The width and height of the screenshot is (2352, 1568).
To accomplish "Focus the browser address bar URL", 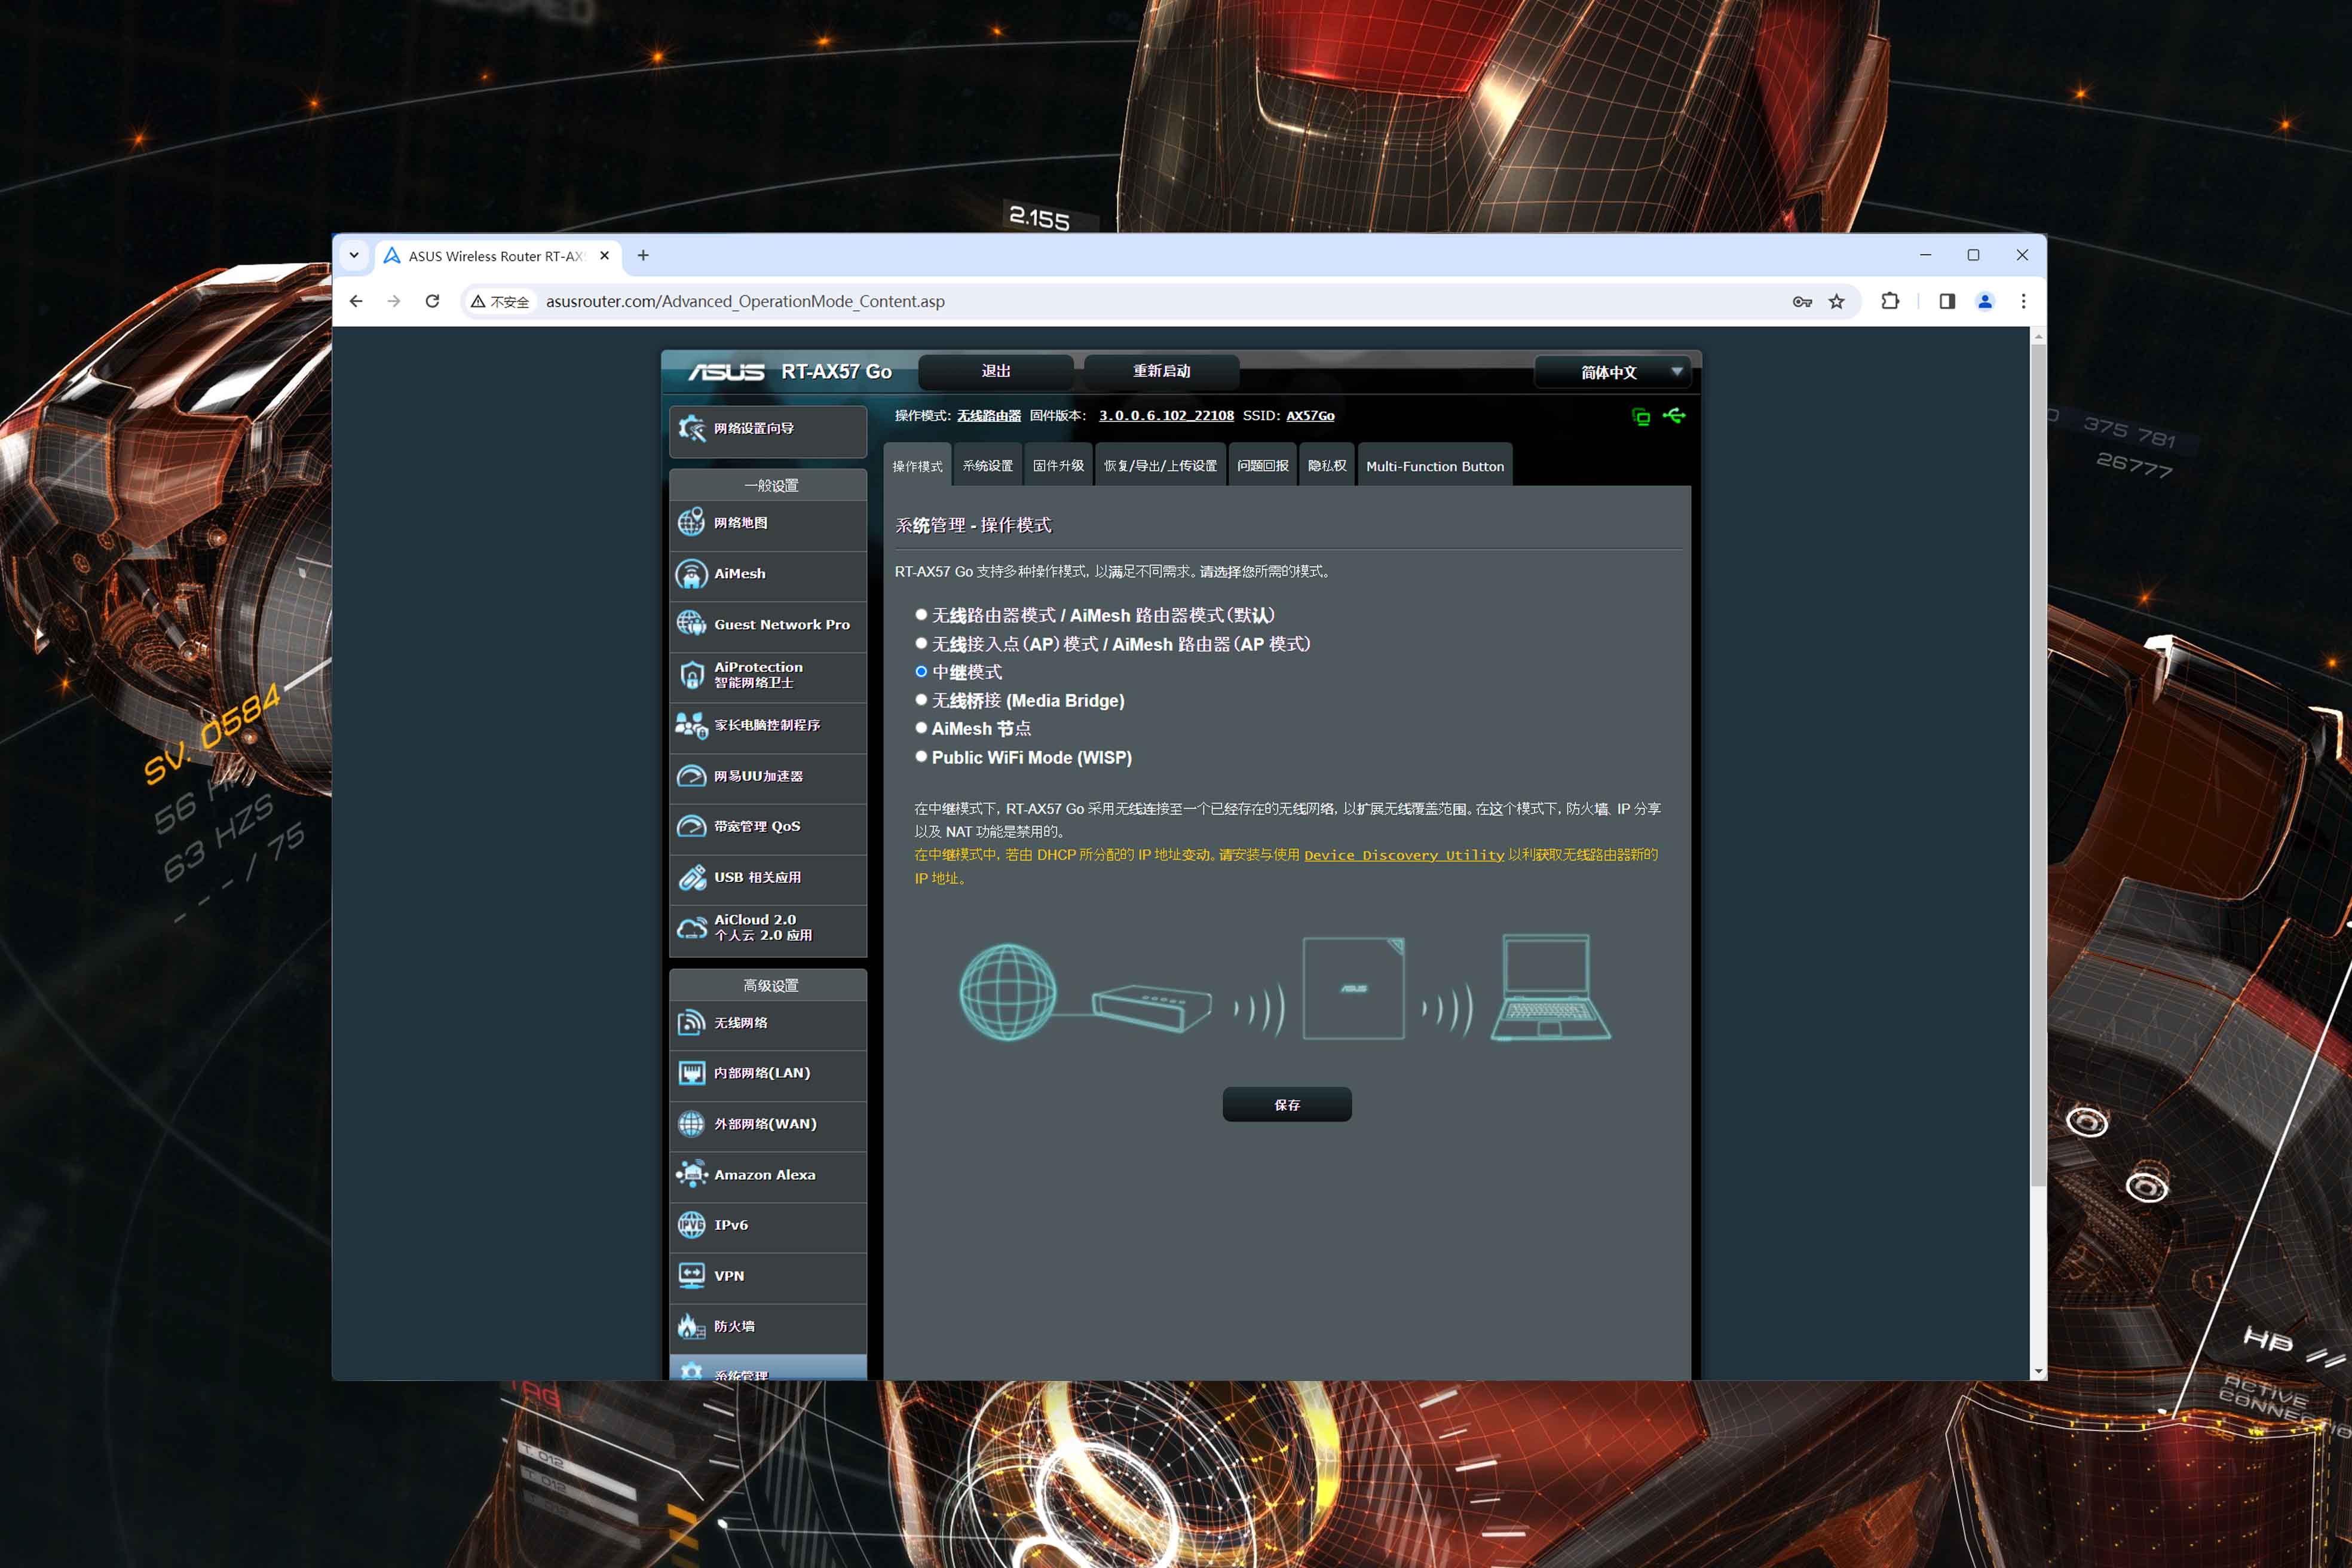I will coord(745,301).
